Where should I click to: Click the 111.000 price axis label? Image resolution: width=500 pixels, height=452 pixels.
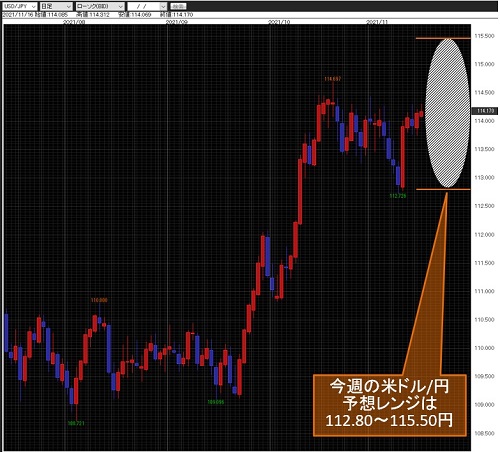(484, 291)
